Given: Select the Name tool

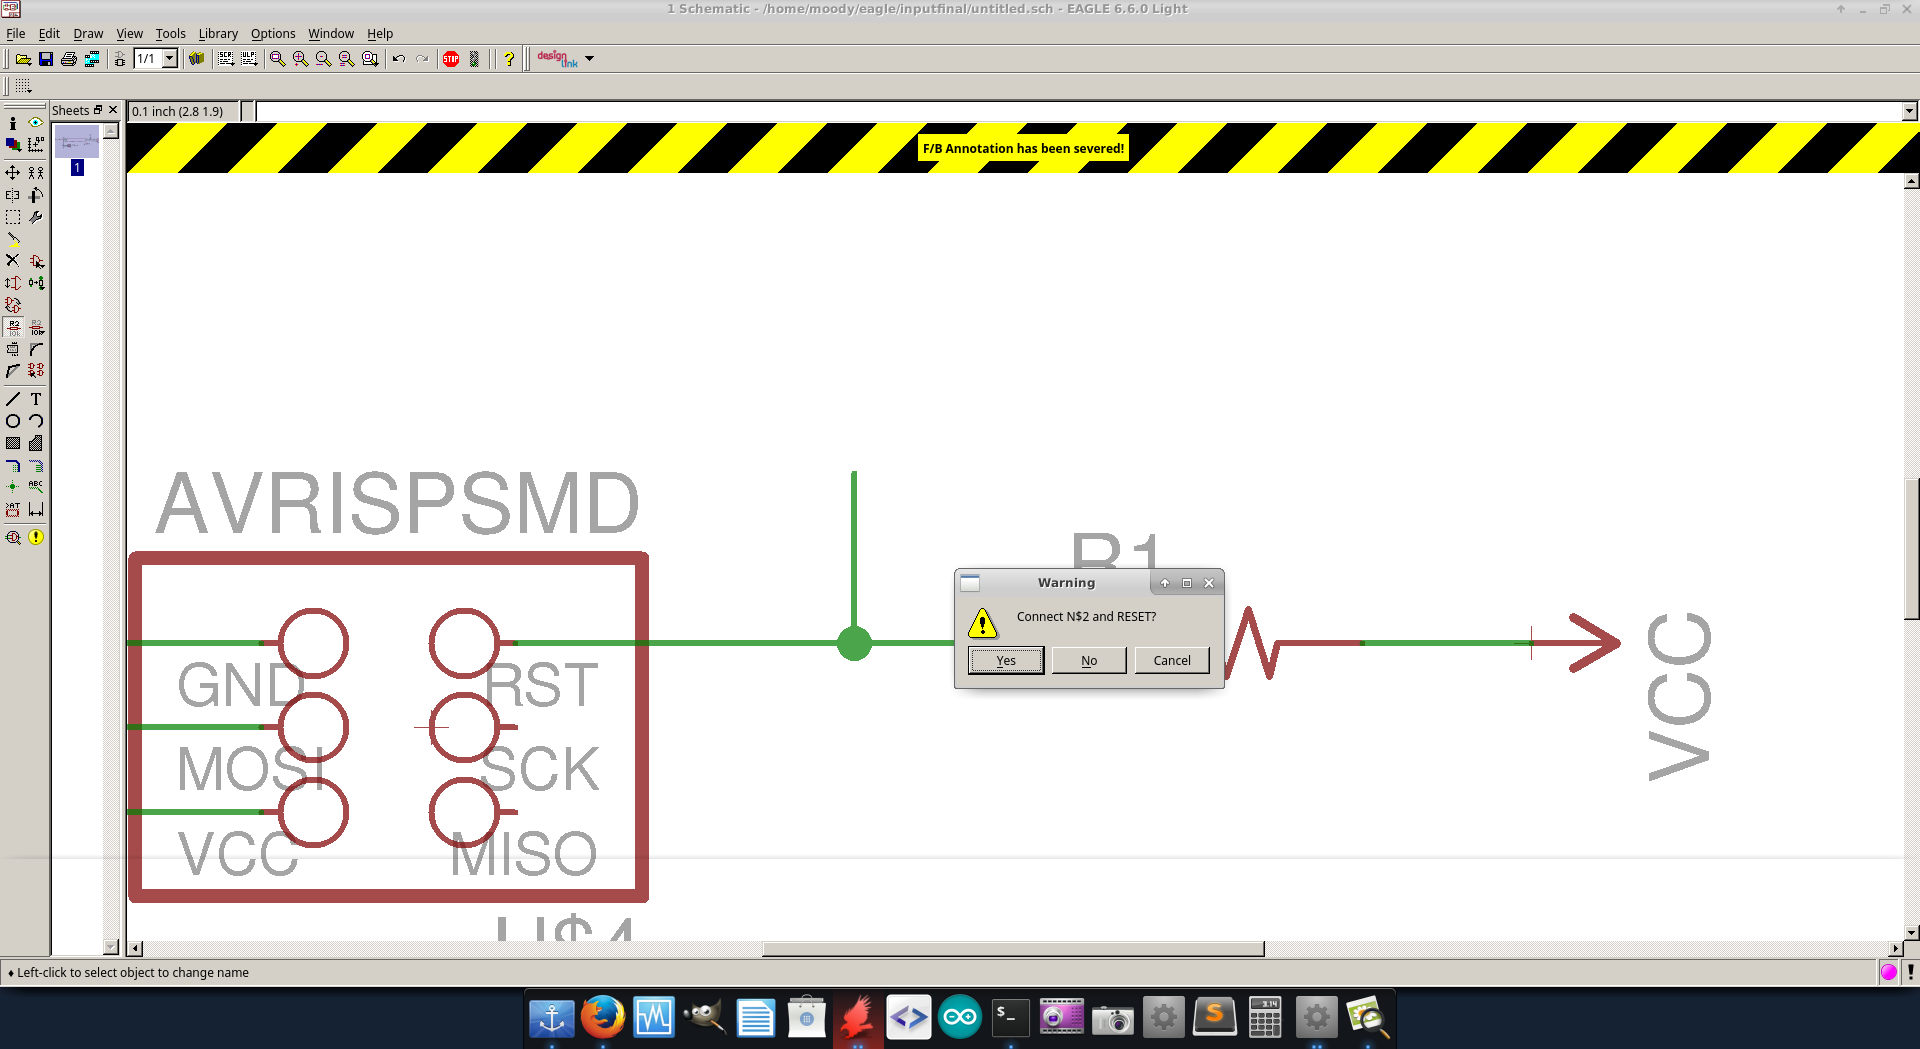Looking at the screenshot, I should [x=13, y=327].
